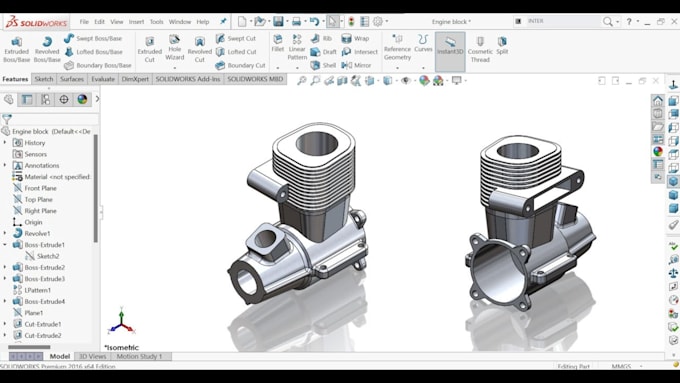Choose the Lofted Cut feature
Screen dimensions: 680x383
click(236, 52)
